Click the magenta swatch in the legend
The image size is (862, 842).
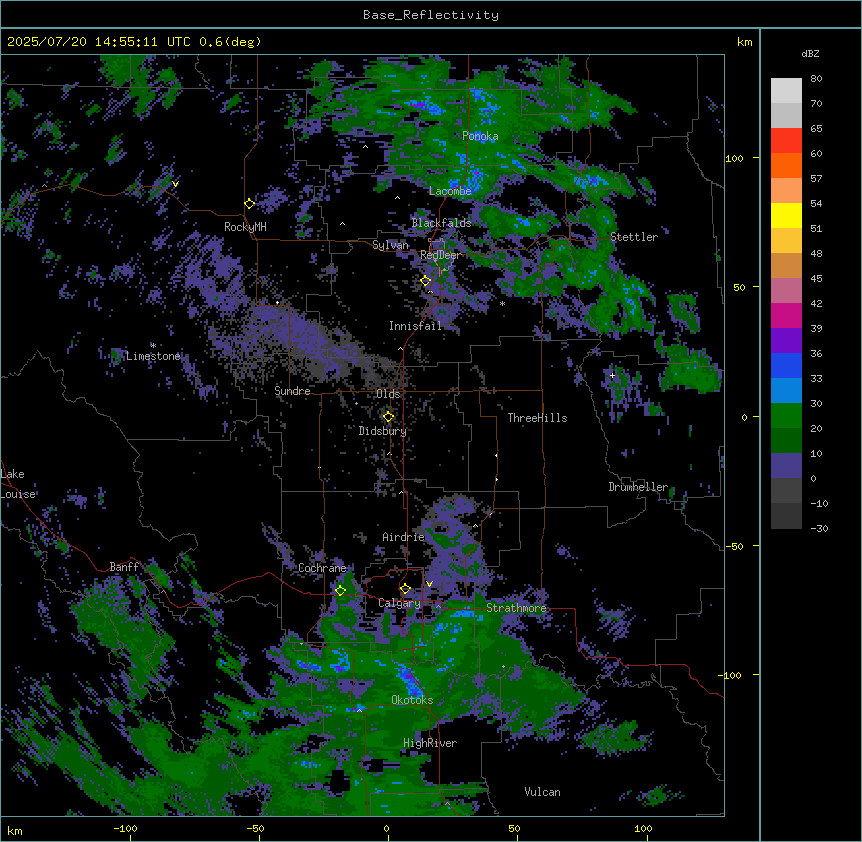[x=786, y=315]
